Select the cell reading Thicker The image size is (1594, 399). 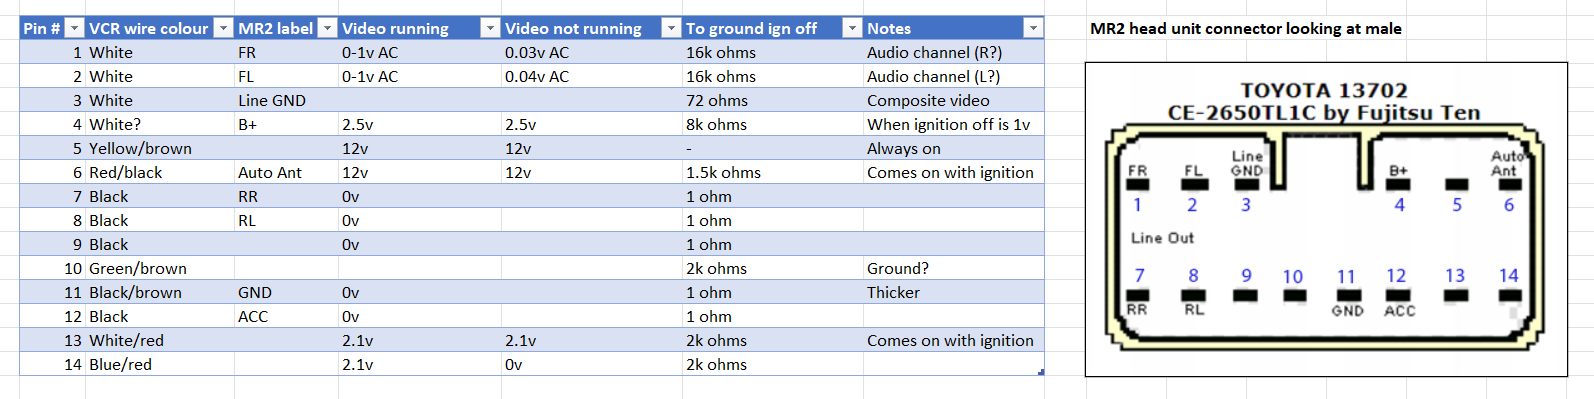(x=954, y=292)
